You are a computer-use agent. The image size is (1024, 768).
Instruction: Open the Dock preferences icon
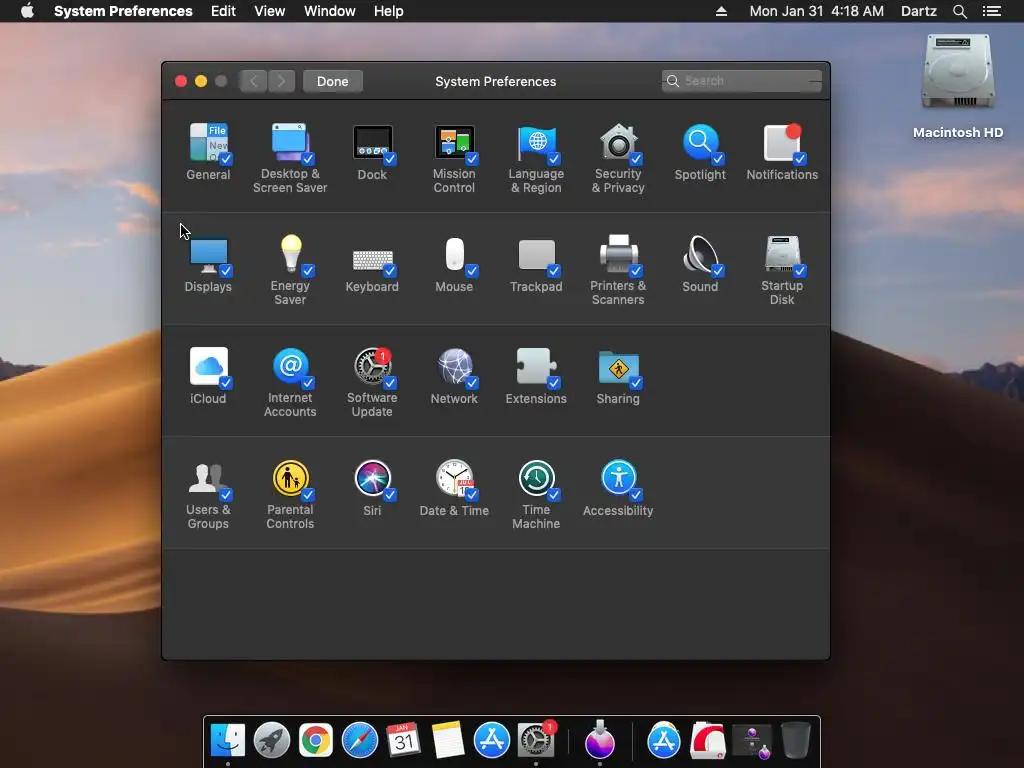[372, 142]
